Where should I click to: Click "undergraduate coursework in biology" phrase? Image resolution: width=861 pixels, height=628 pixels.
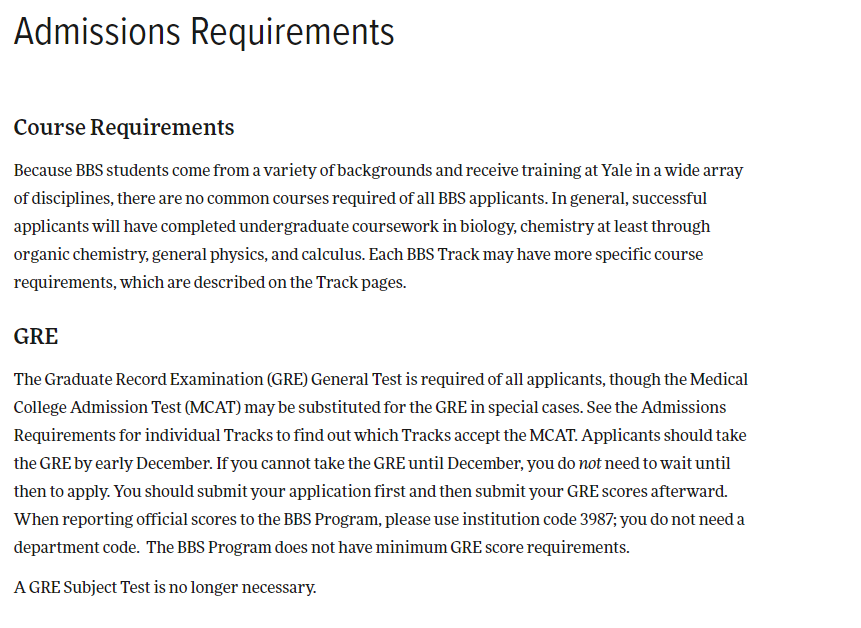pos(377,226)
